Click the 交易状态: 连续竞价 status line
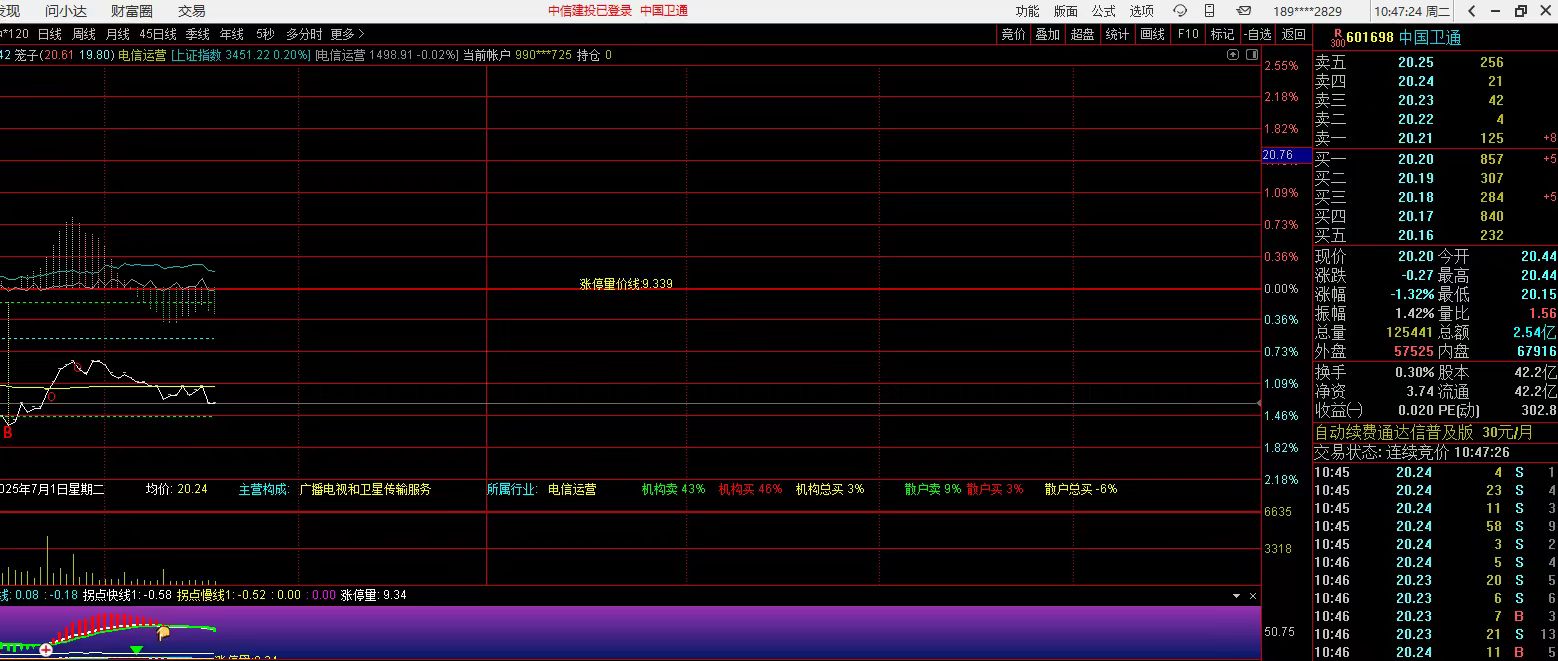 click(1412, 452)
